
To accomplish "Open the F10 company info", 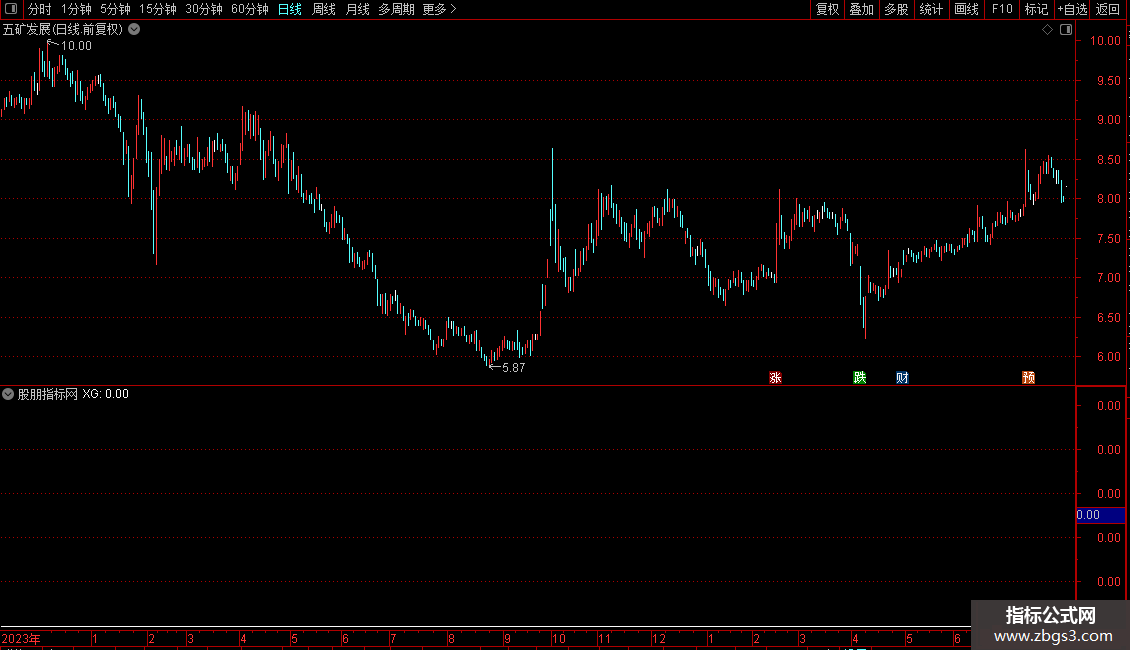I will click(1002, 9).
